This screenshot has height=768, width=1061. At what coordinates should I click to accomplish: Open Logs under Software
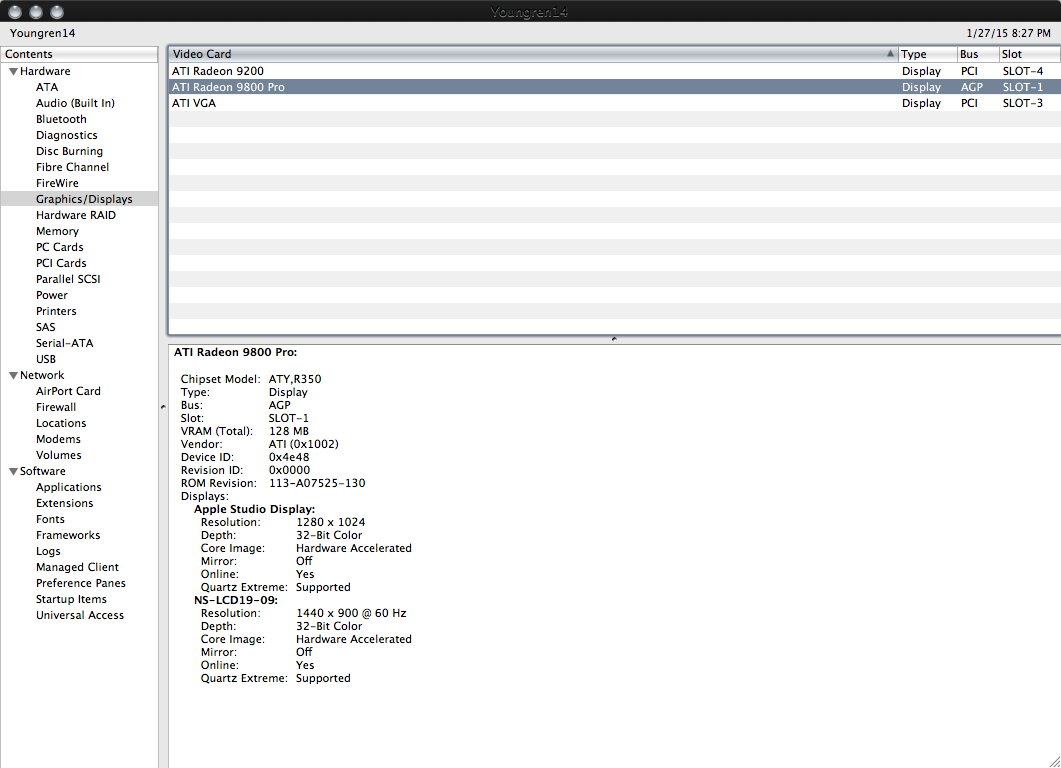coord(48,551)
